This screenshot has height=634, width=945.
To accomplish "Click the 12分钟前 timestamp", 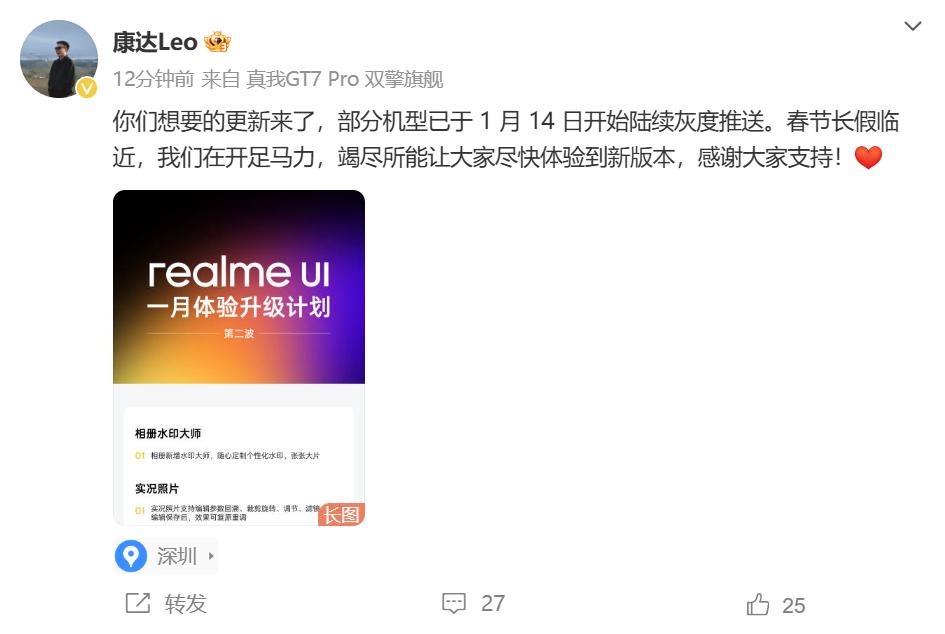I will coord(153,79).
